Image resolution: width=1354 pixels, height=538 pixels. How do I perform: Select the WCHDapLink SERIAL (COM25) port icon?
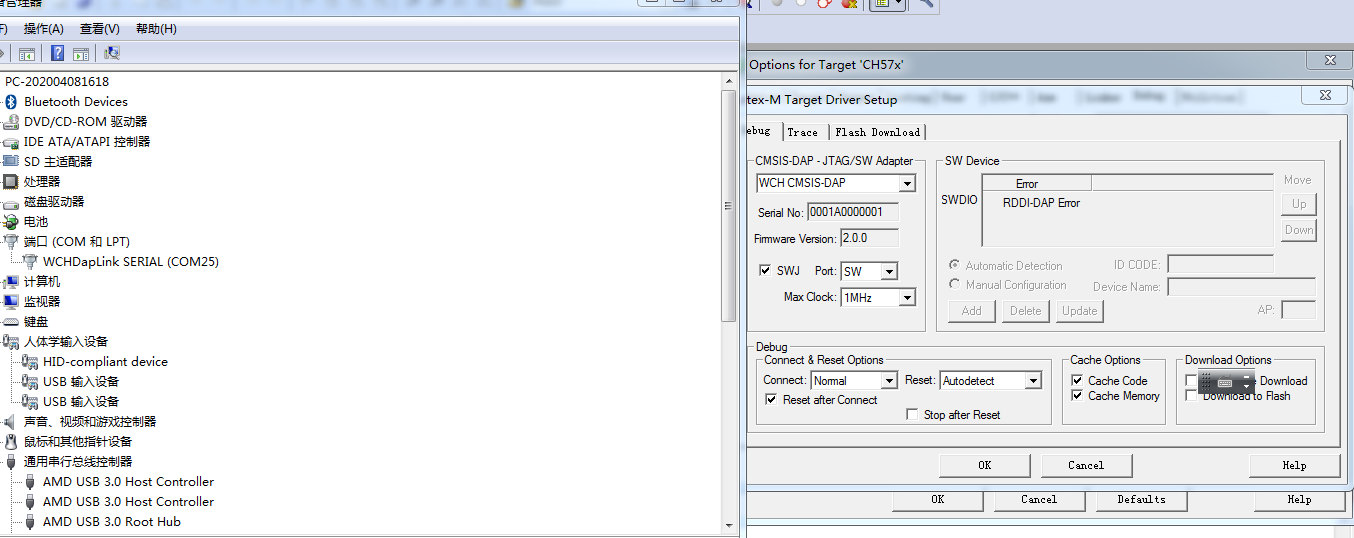point(30,262)
